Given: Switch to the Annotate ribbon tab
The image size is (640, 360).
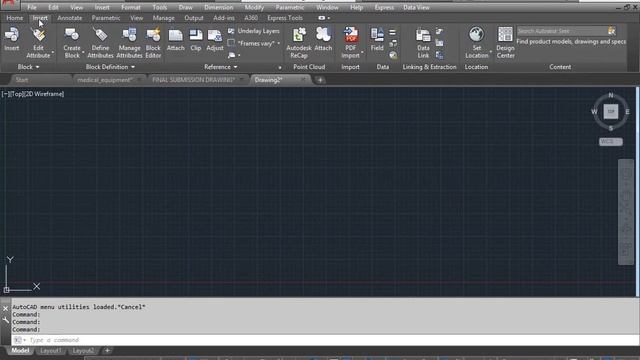Looking at the screenshot, I should tap(69, 18).
